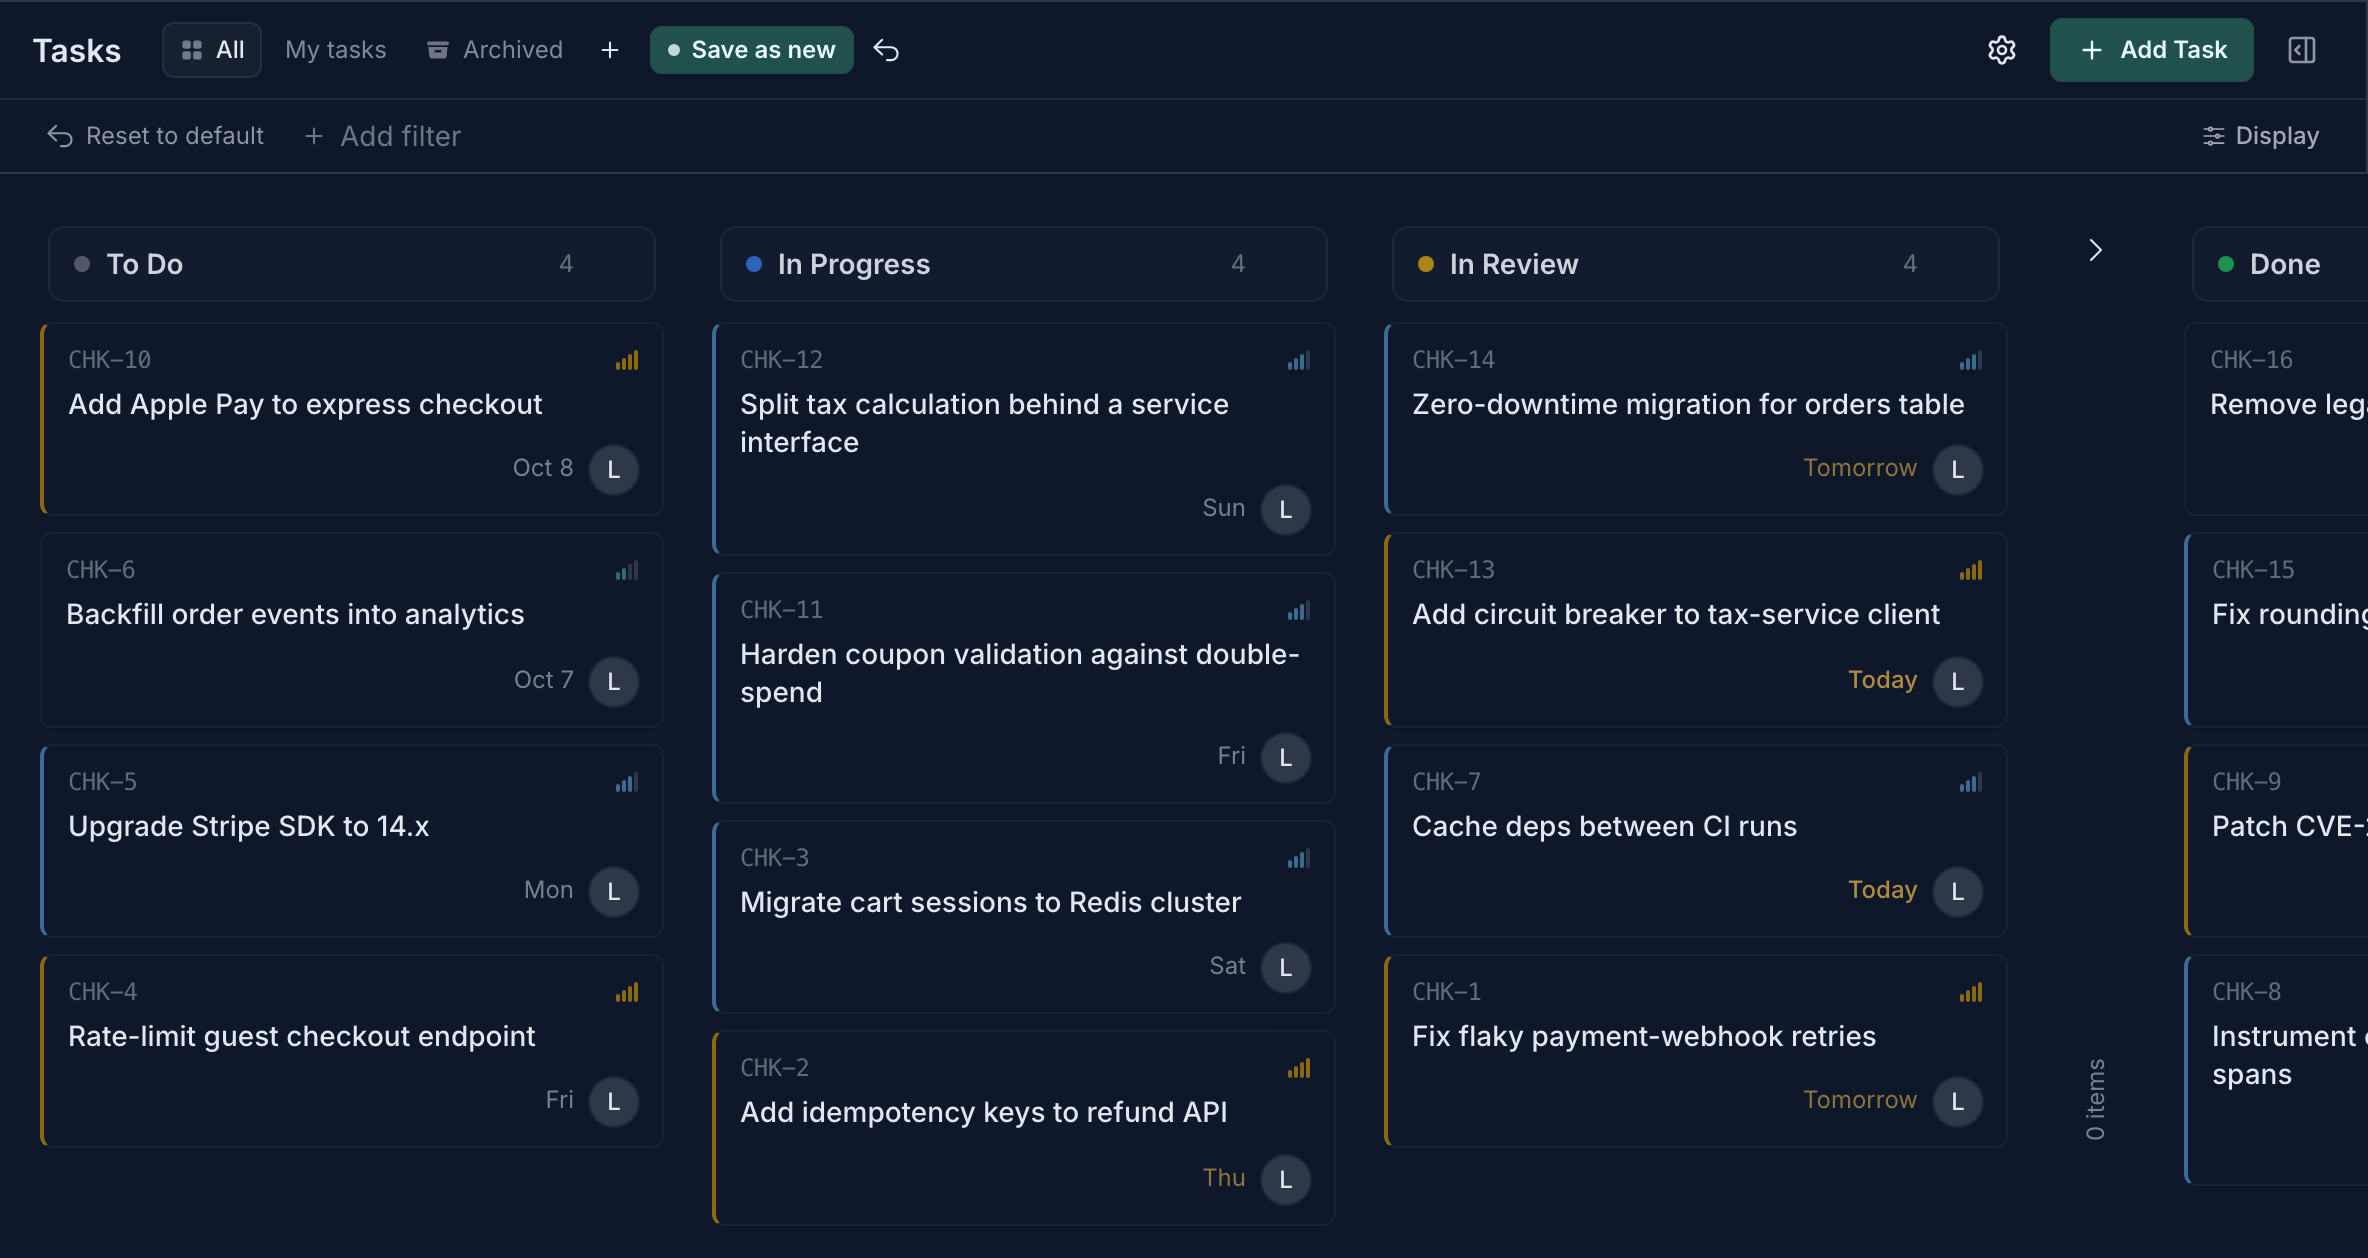Screen dimensions: 2368x1258
Task: Click assignee avatar on Cache deps card
Action: coord(1958,892)
